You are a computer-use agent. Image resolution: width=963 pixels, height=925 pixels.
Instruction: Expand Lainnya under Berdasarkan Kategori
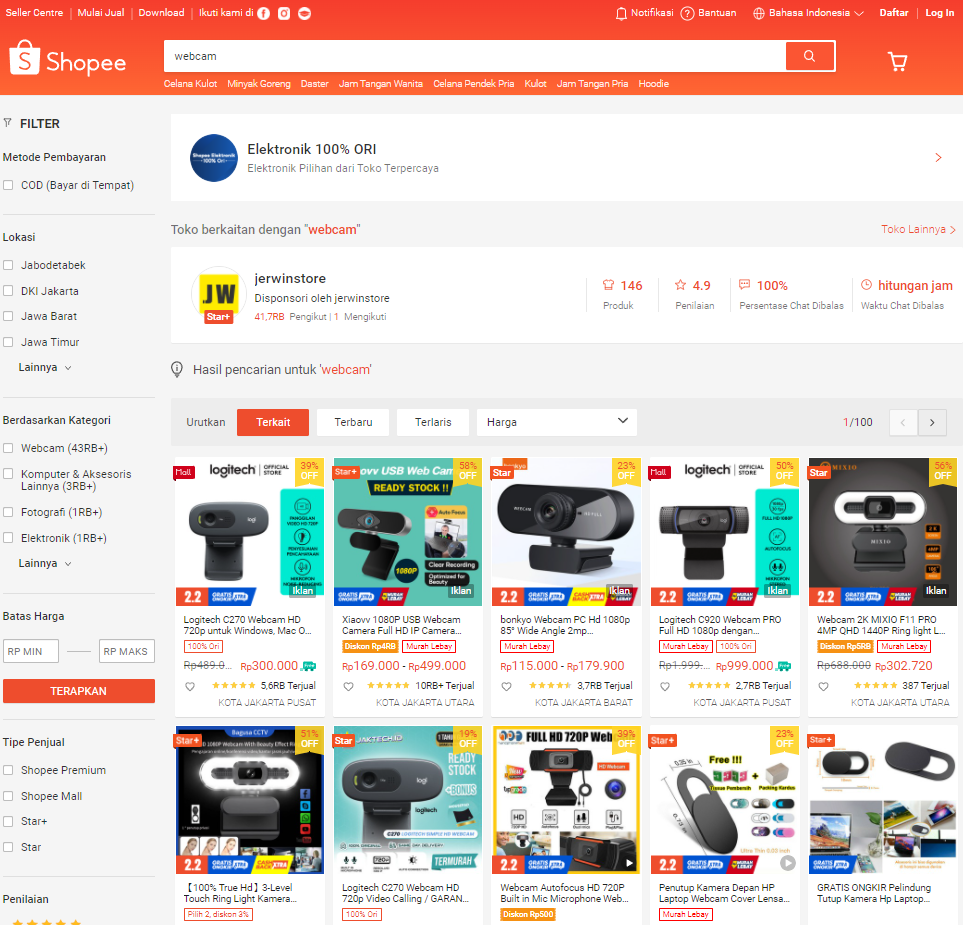pyautogui.click(x=45, y=563)
